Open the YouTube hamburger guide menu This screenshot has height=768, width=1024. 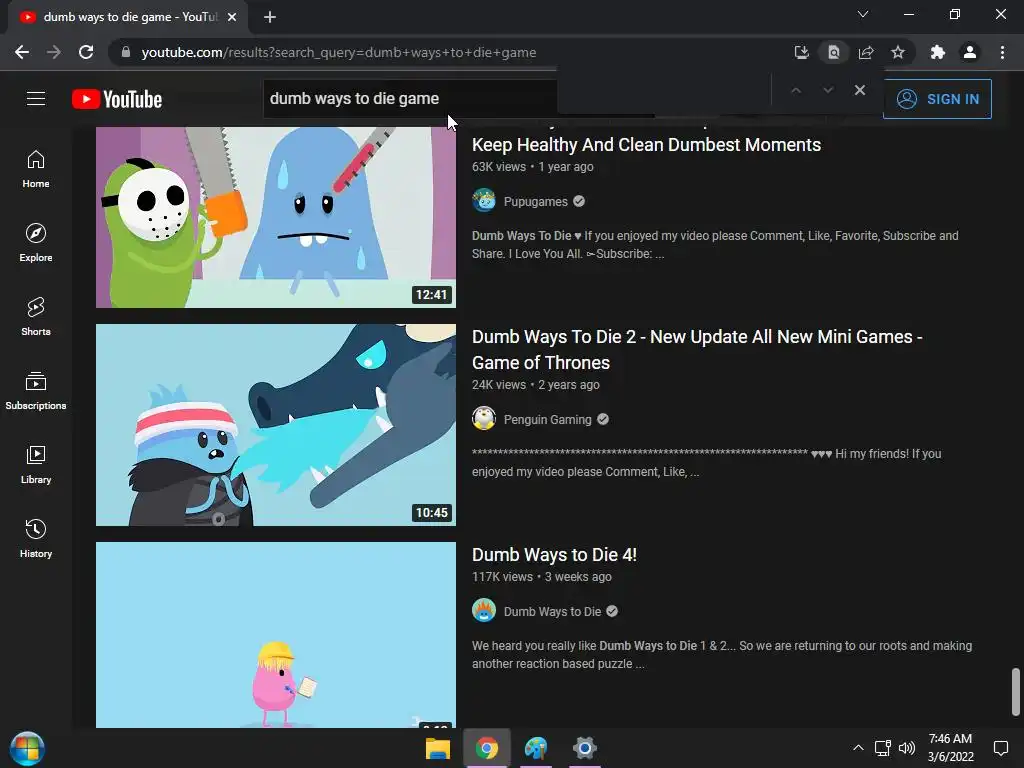click(x=36, y=99)
